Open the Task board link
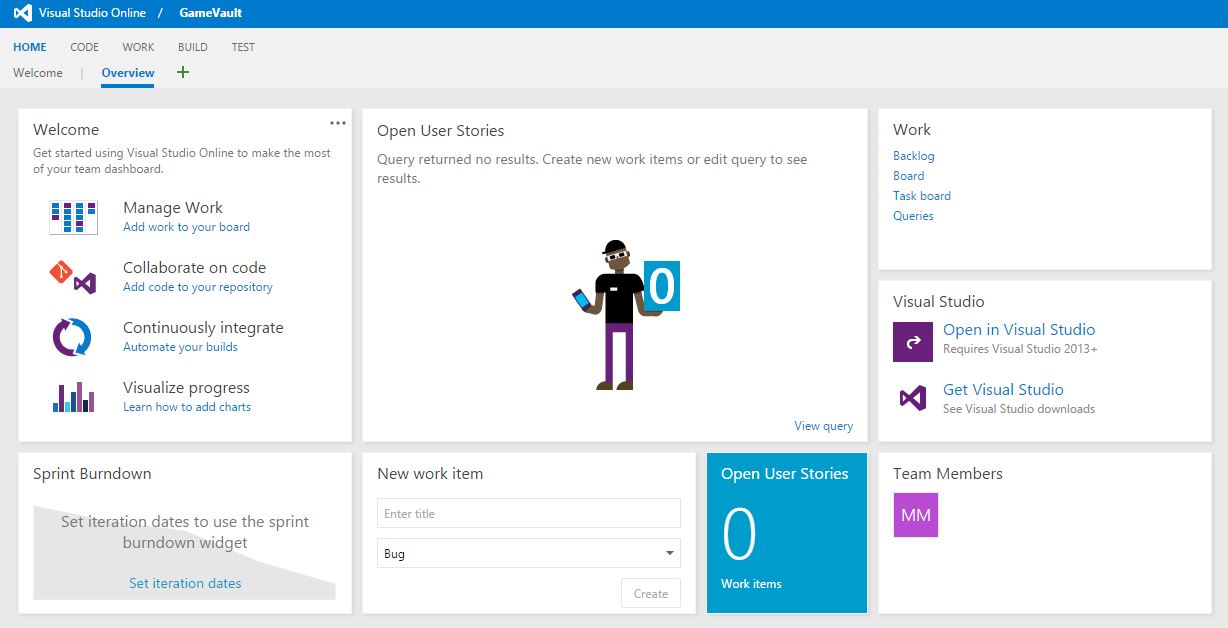1228x628 pixels. (921, 196)
